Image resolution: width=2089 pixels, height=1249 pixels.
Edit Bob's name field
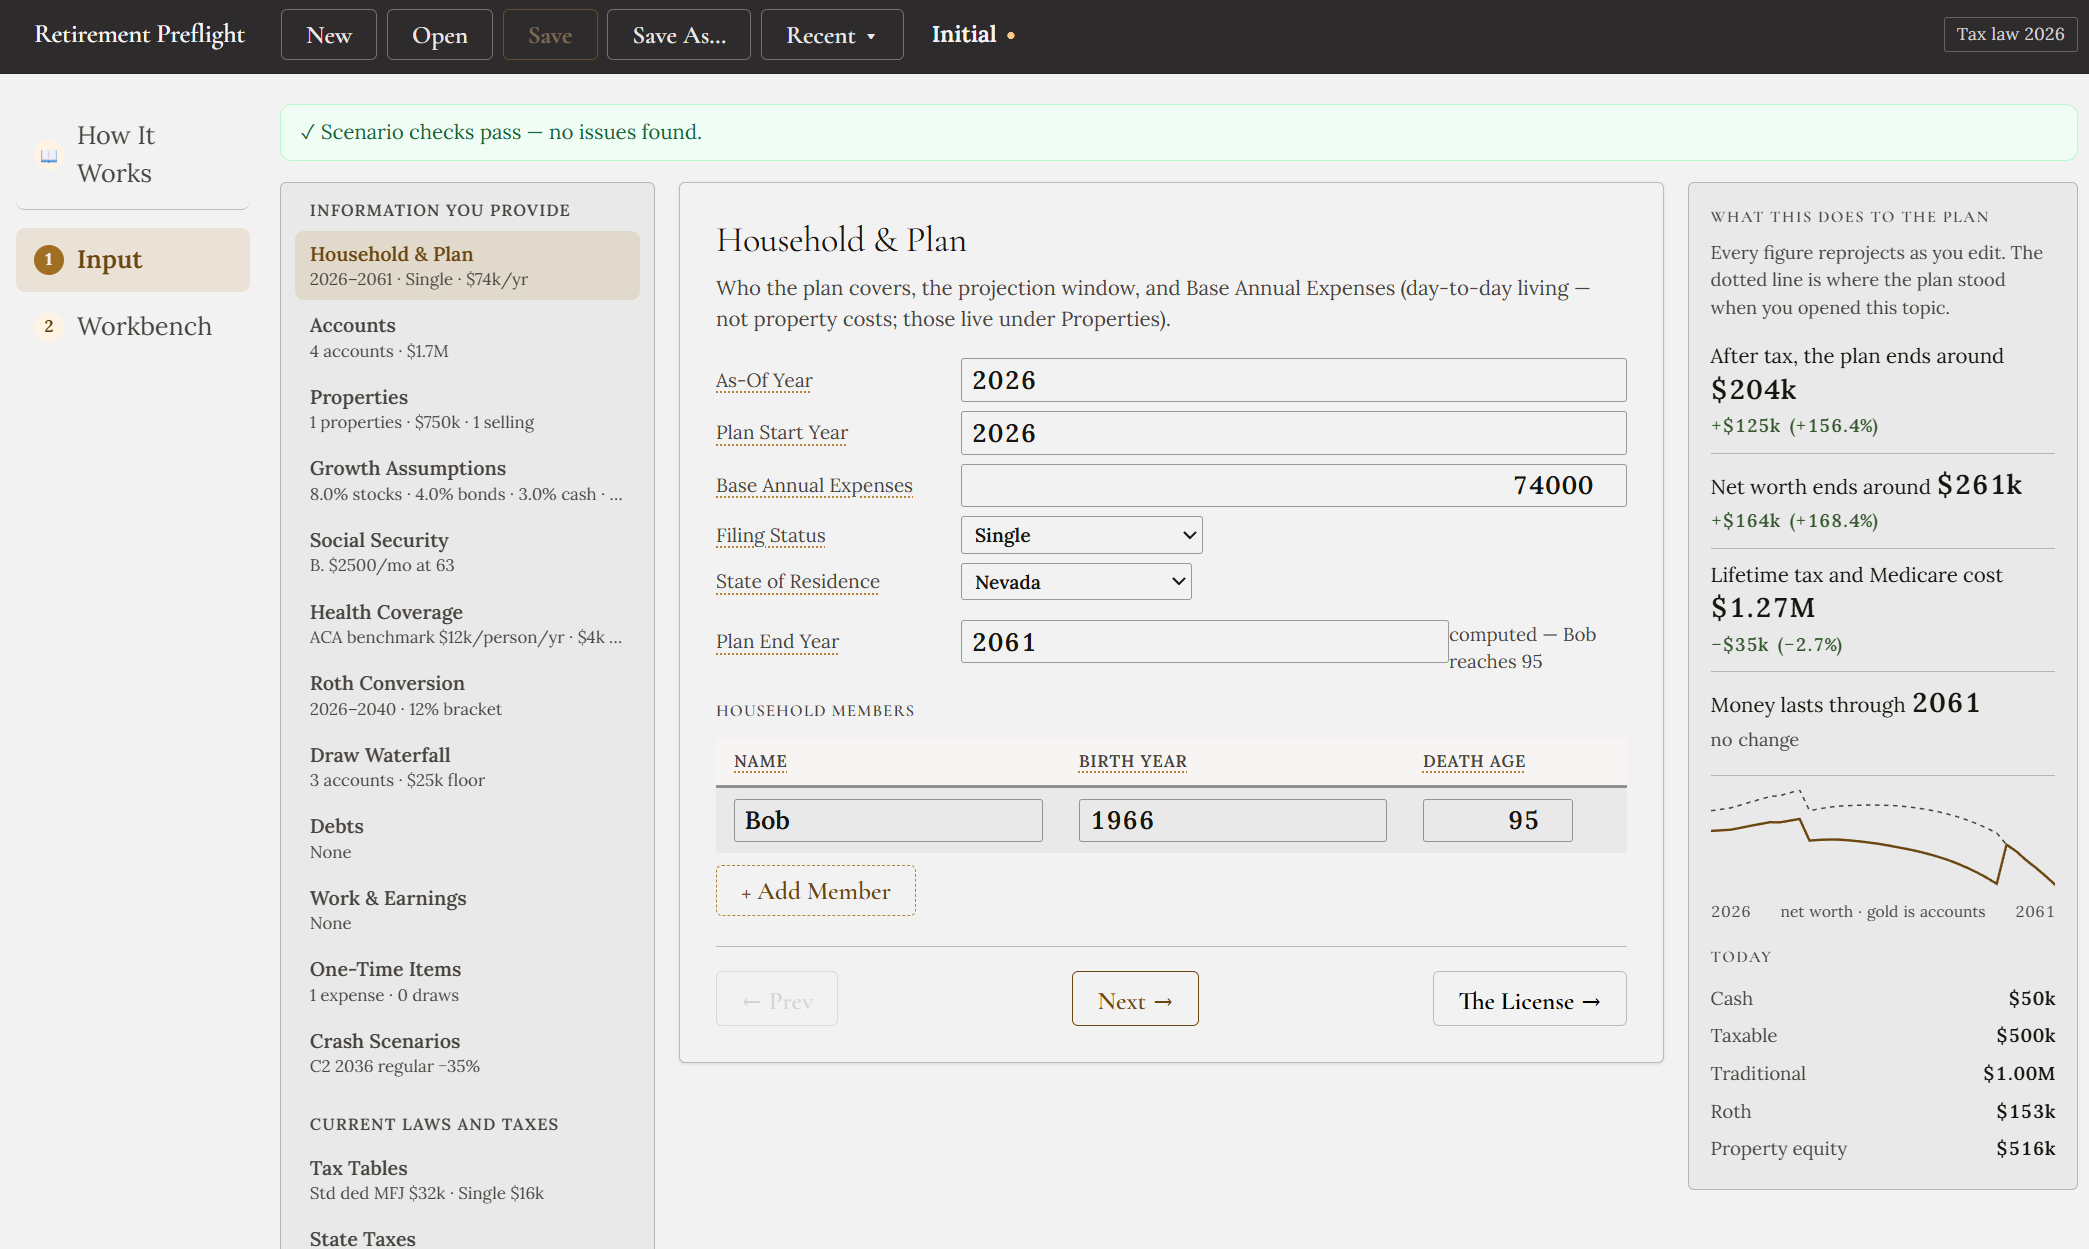[888, 820]
